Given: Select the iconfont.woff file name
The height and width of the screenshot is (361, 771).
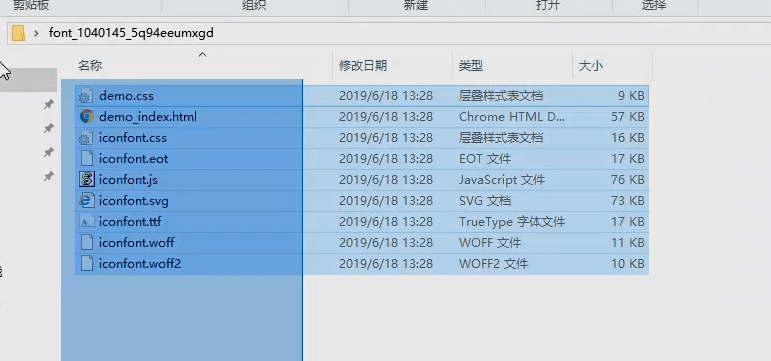Looking at the screenshot, I should coord(136,243).
